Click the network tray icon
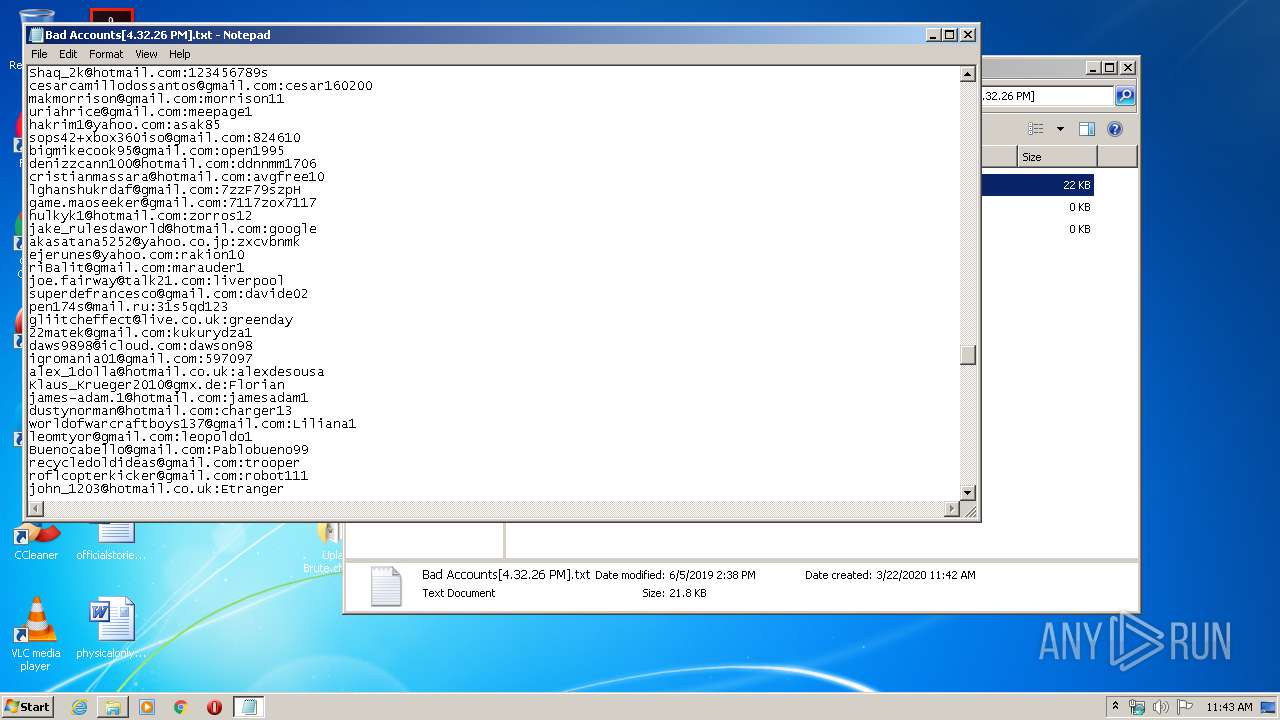 (1137, 707)
